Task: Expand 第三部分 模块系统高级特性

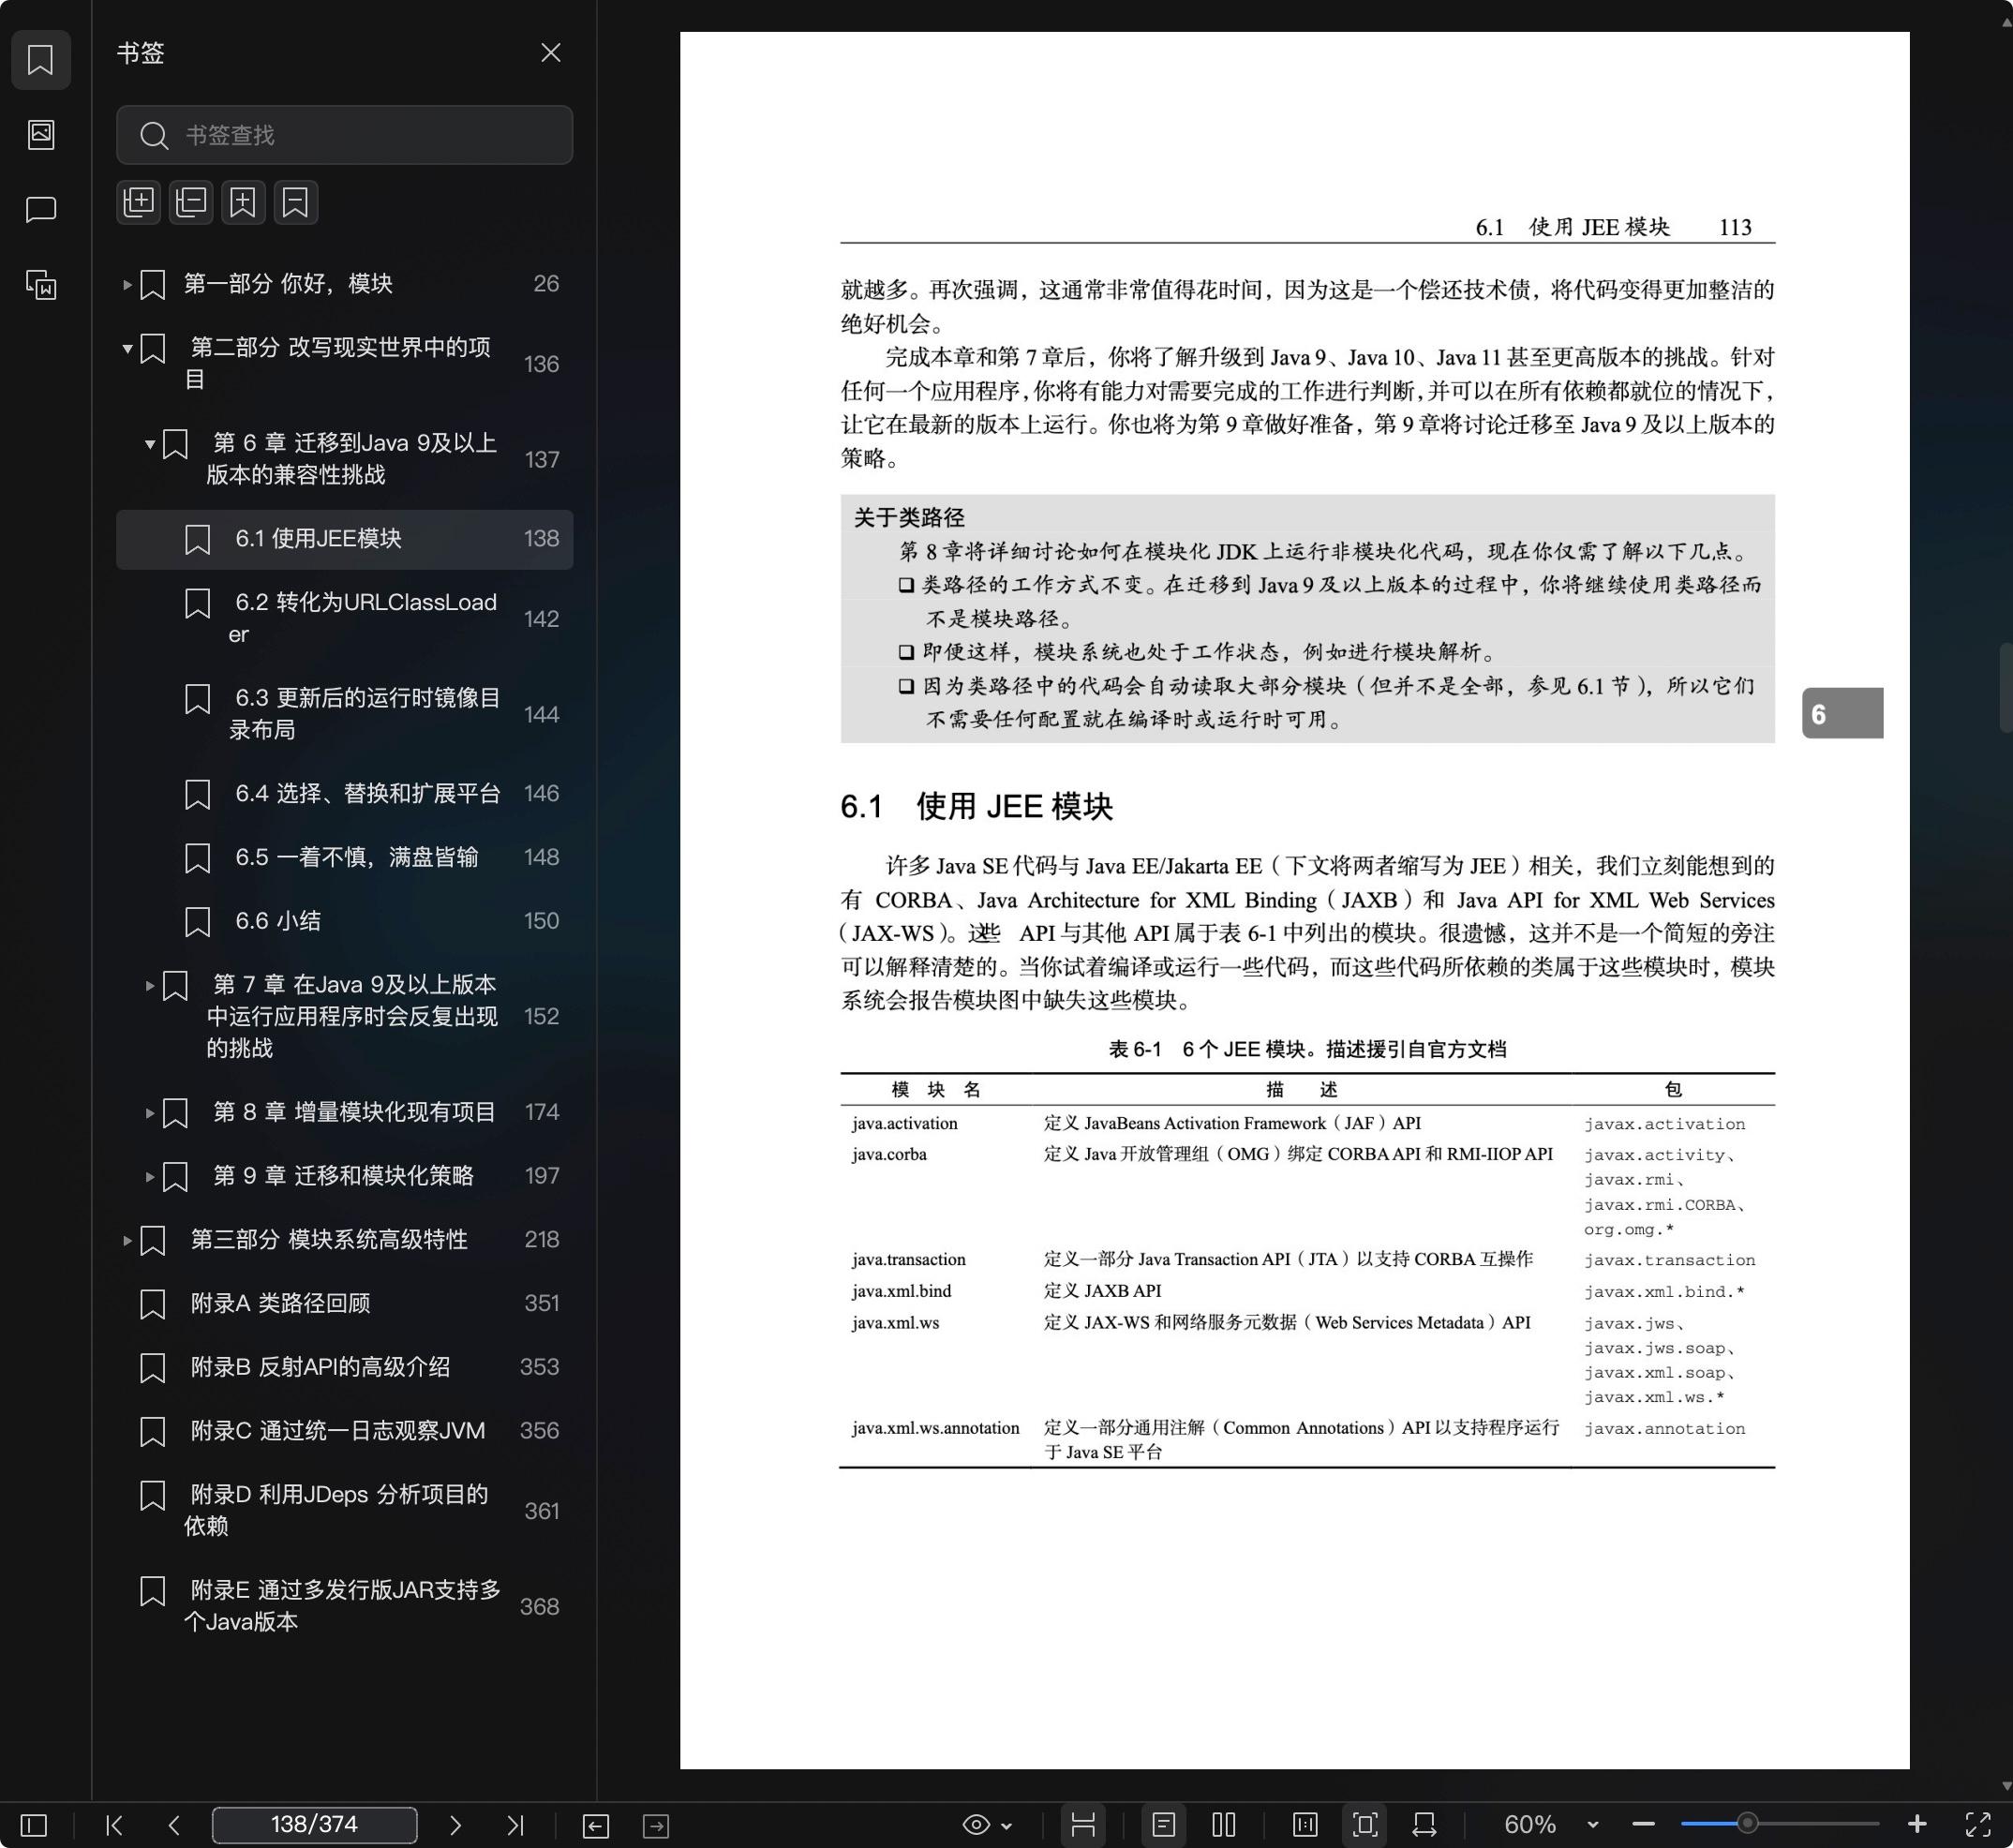Action: point(127,1241)
